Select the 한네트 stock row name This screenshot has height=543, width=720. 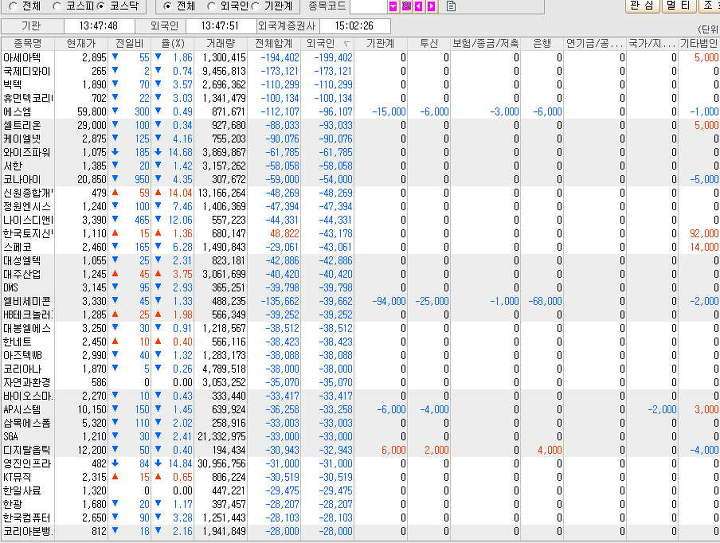[17, 342]
